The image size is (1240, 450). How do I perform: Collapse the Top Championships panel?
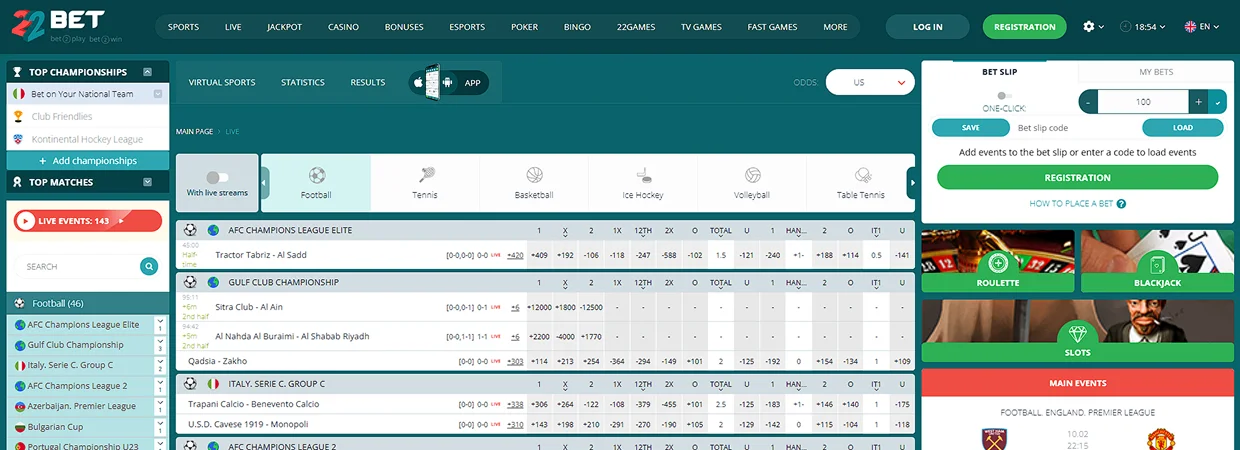[x=148, y=72]
